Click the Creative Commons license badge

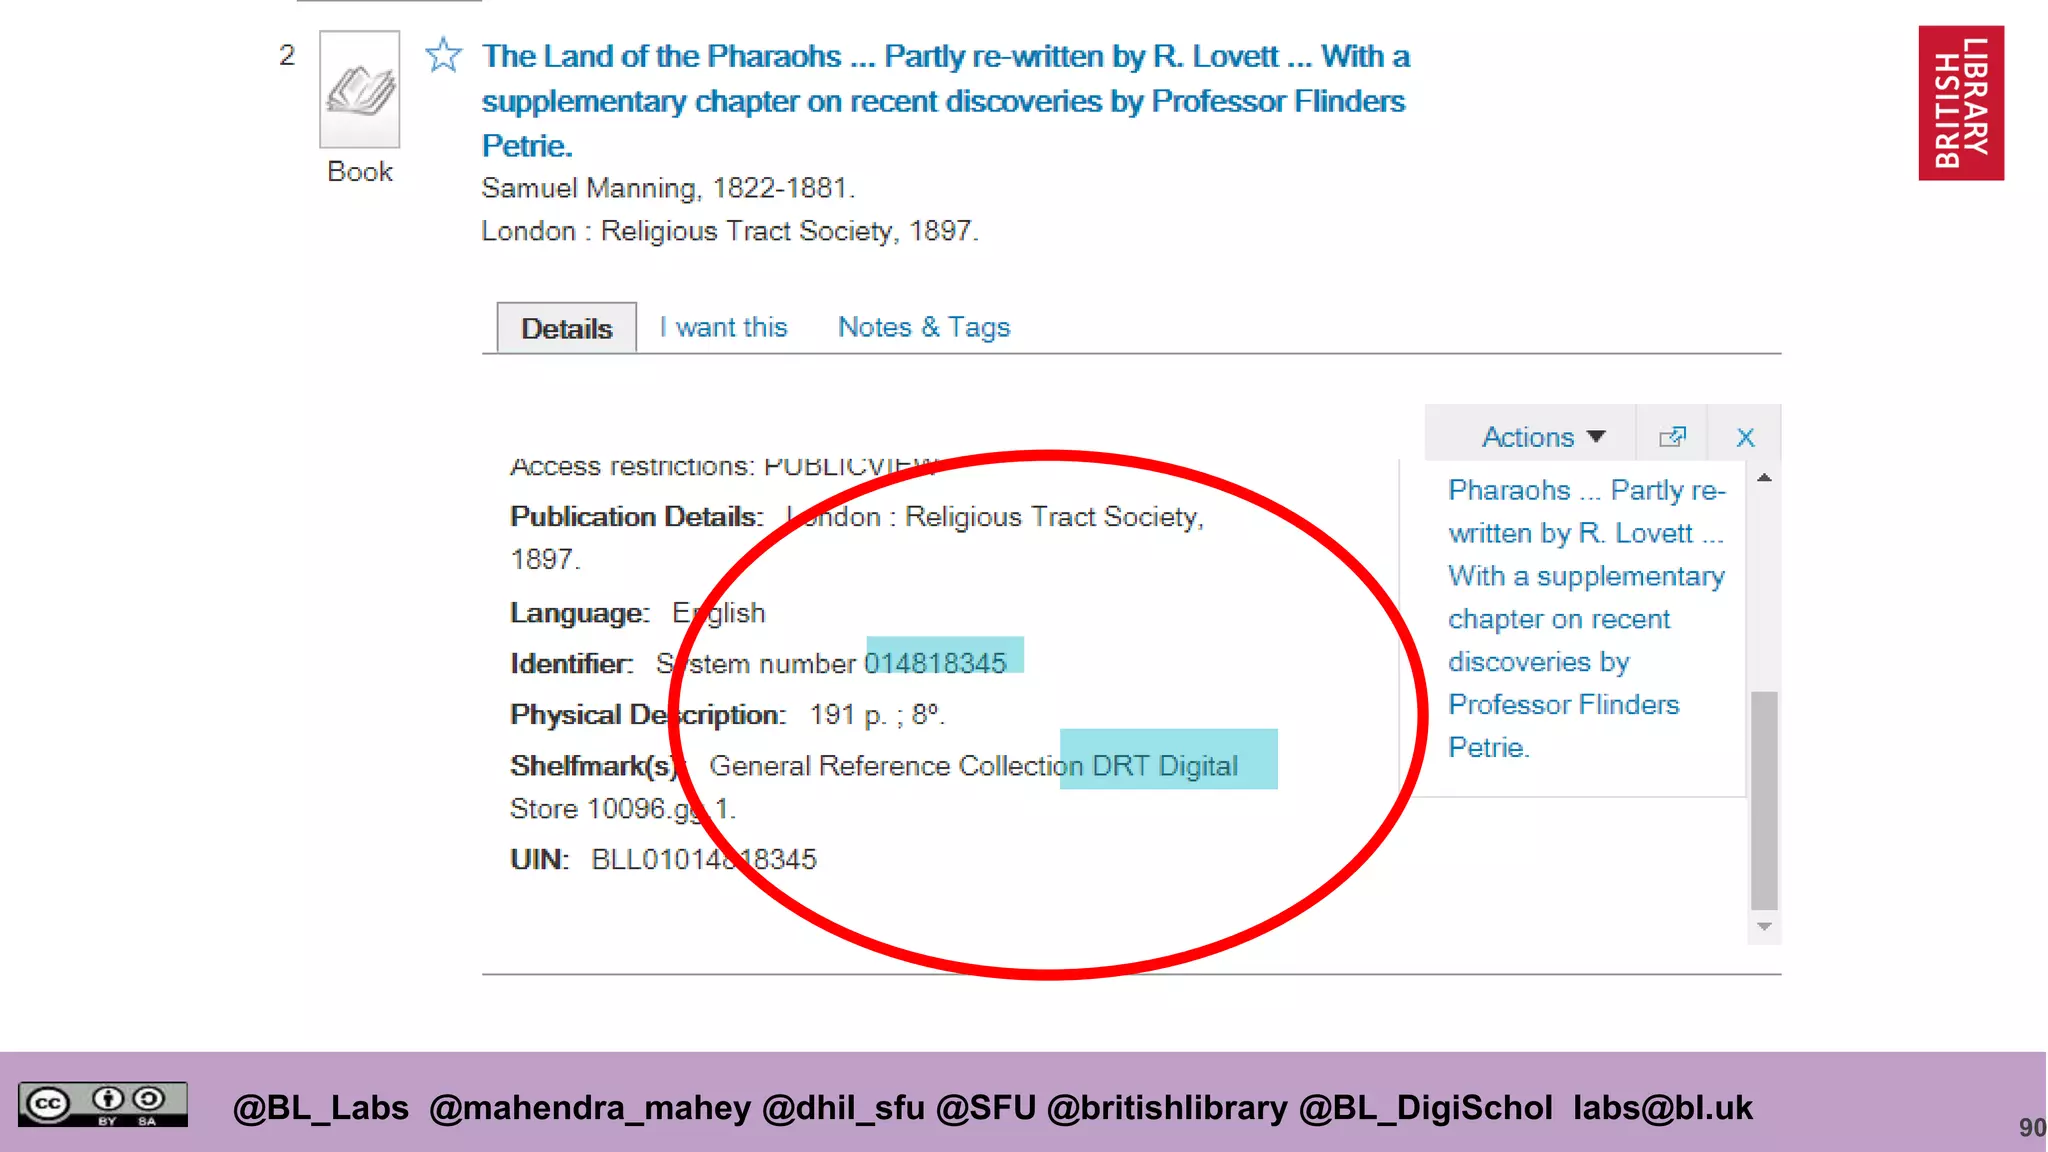(x=103, y=1105)
